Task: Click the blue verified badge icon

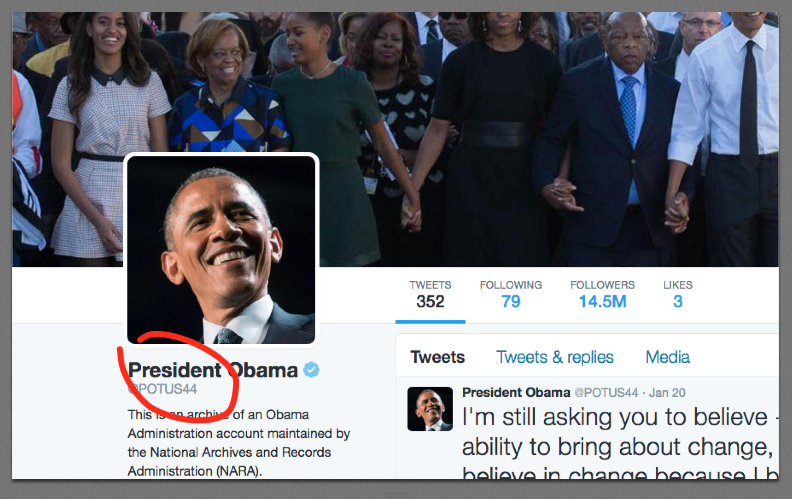Action: click(x=311, y=370)
